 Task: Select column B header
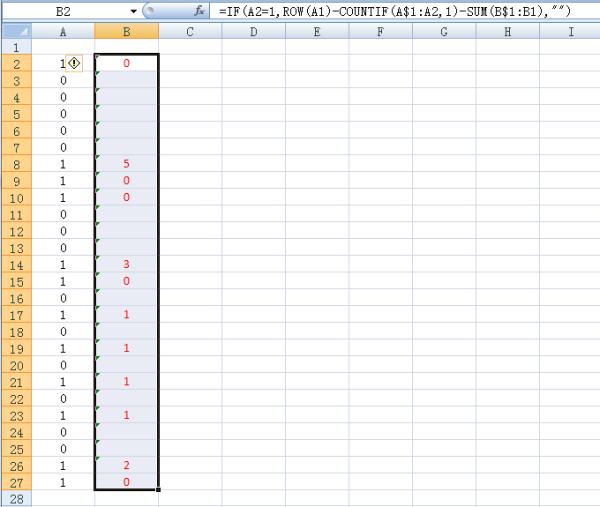(x=127, y=31)
